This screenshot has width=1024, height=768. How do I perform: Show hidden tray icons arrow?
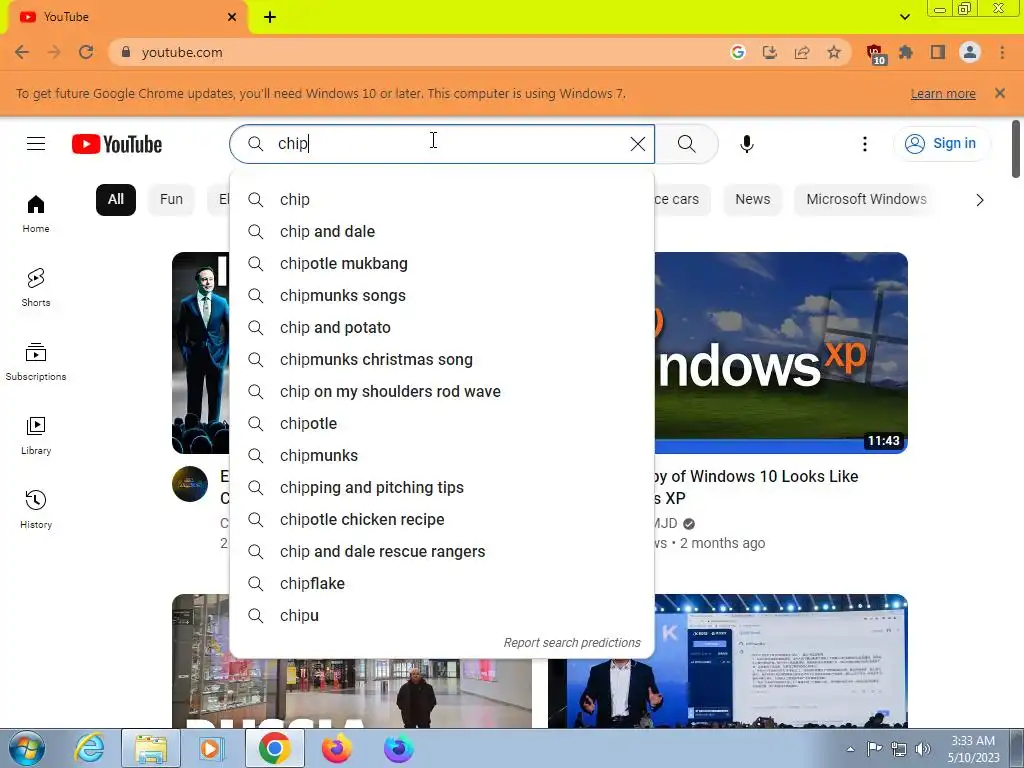[850, 749]
